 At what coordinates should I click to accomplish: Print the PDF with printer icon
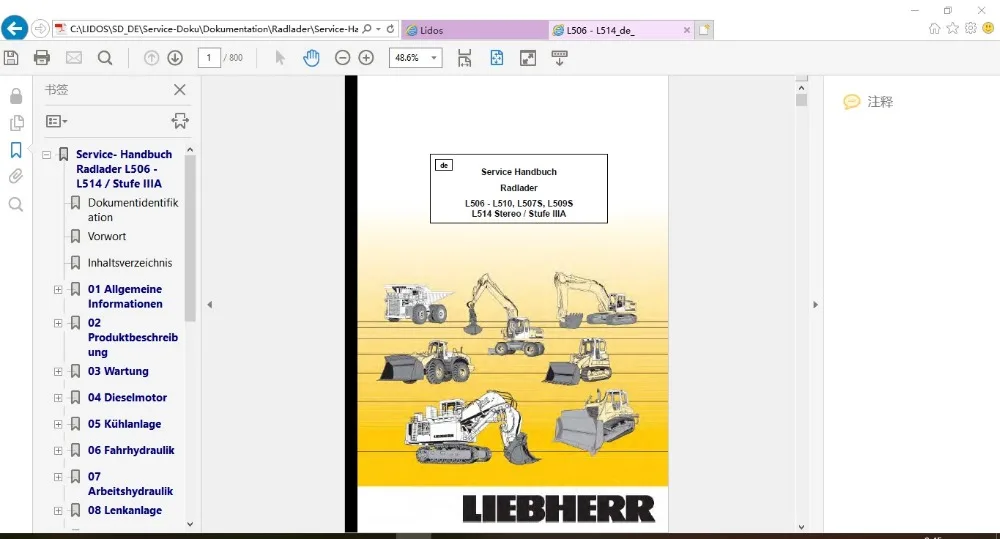pos(41,58)
